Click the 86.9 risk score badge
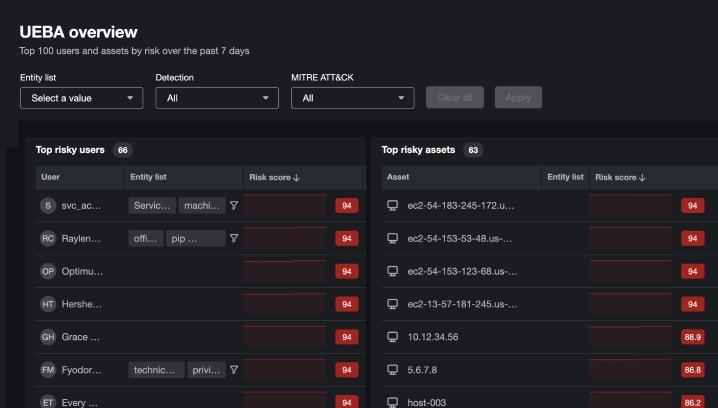 pyautogui.click(x=692, y=337)
